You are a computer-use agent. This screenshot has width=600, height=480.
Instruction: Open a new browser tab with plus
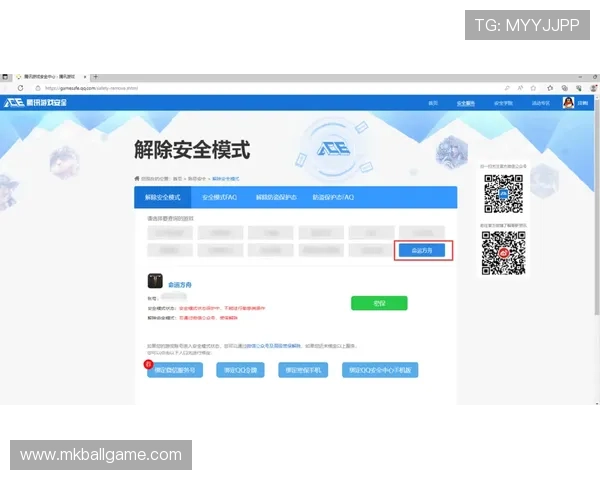tap(96, 77)
